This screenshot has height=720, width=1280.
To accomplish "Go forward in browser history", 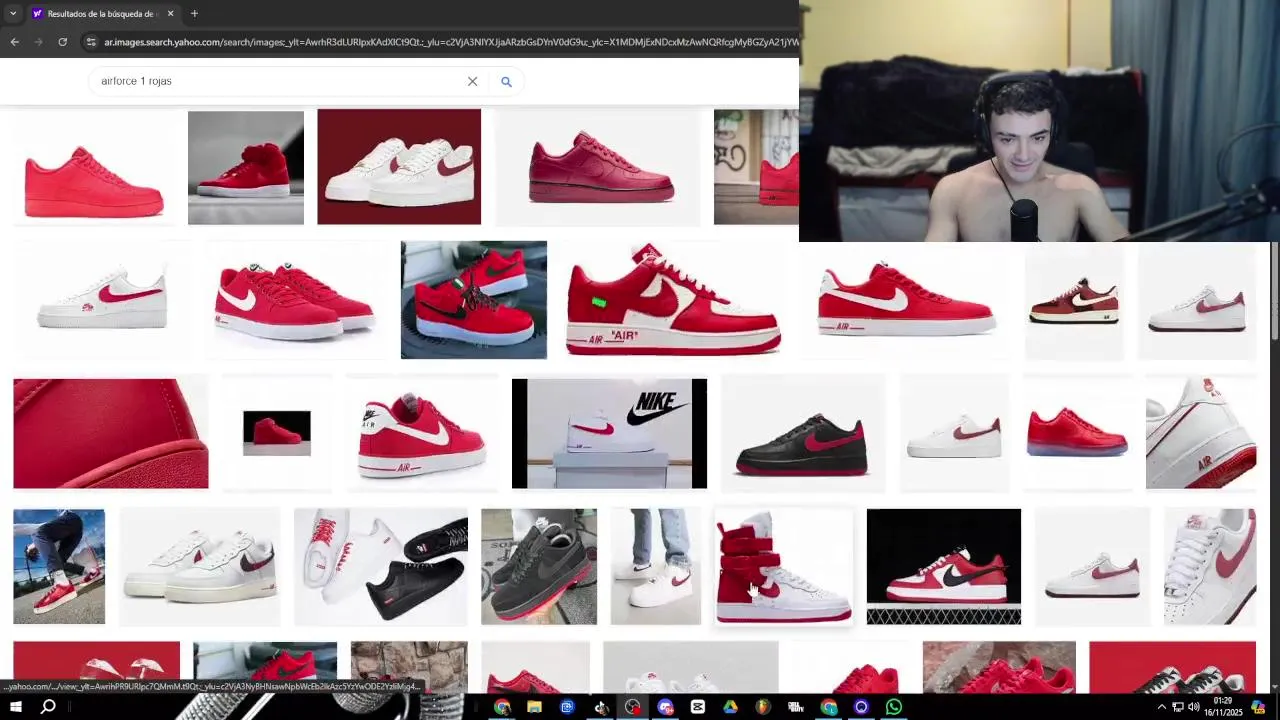I will point(38,42).
